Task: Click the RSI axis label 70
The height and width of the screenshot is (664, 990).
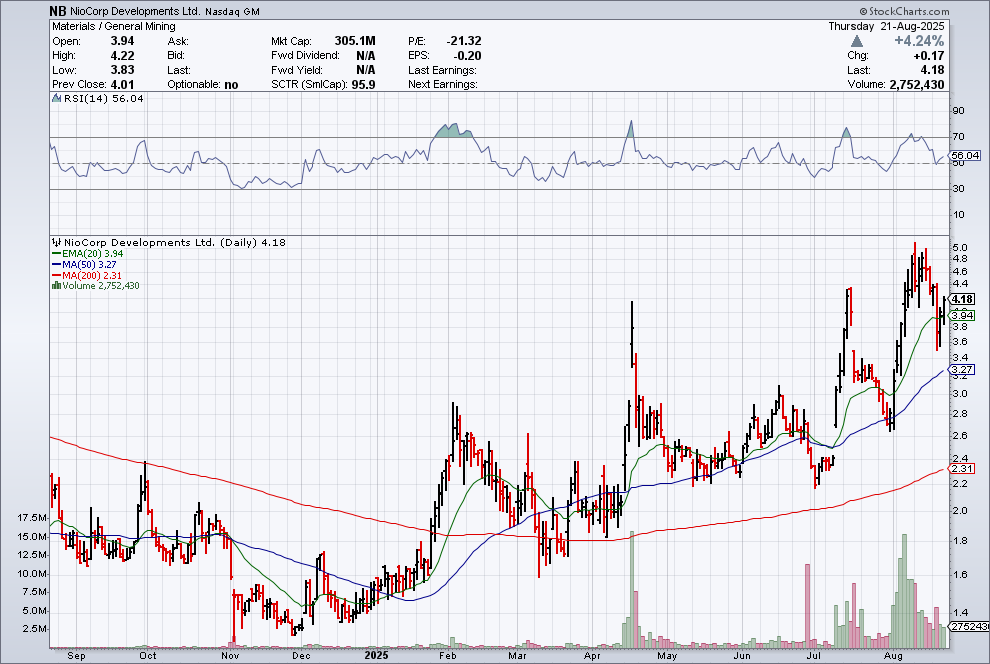Action: 958,136
